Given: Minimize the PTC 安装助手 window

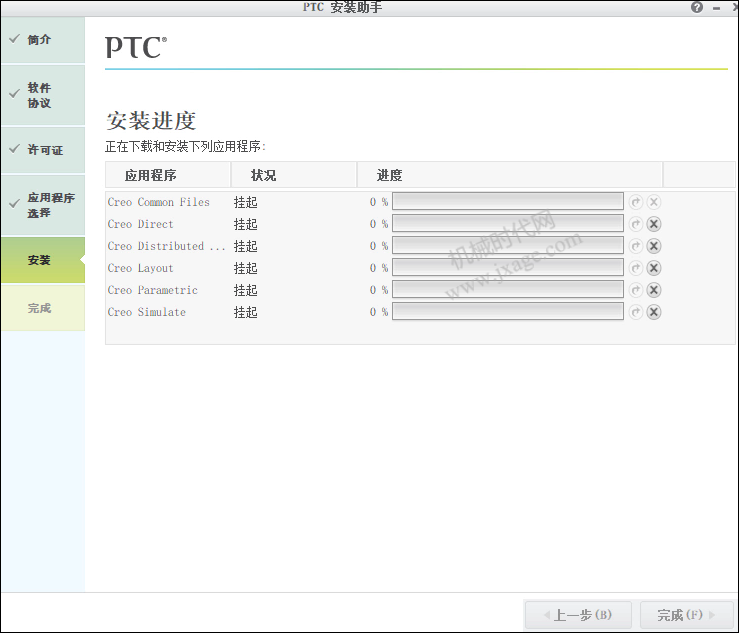Looking at the screenshot, I should click(717, 8).
